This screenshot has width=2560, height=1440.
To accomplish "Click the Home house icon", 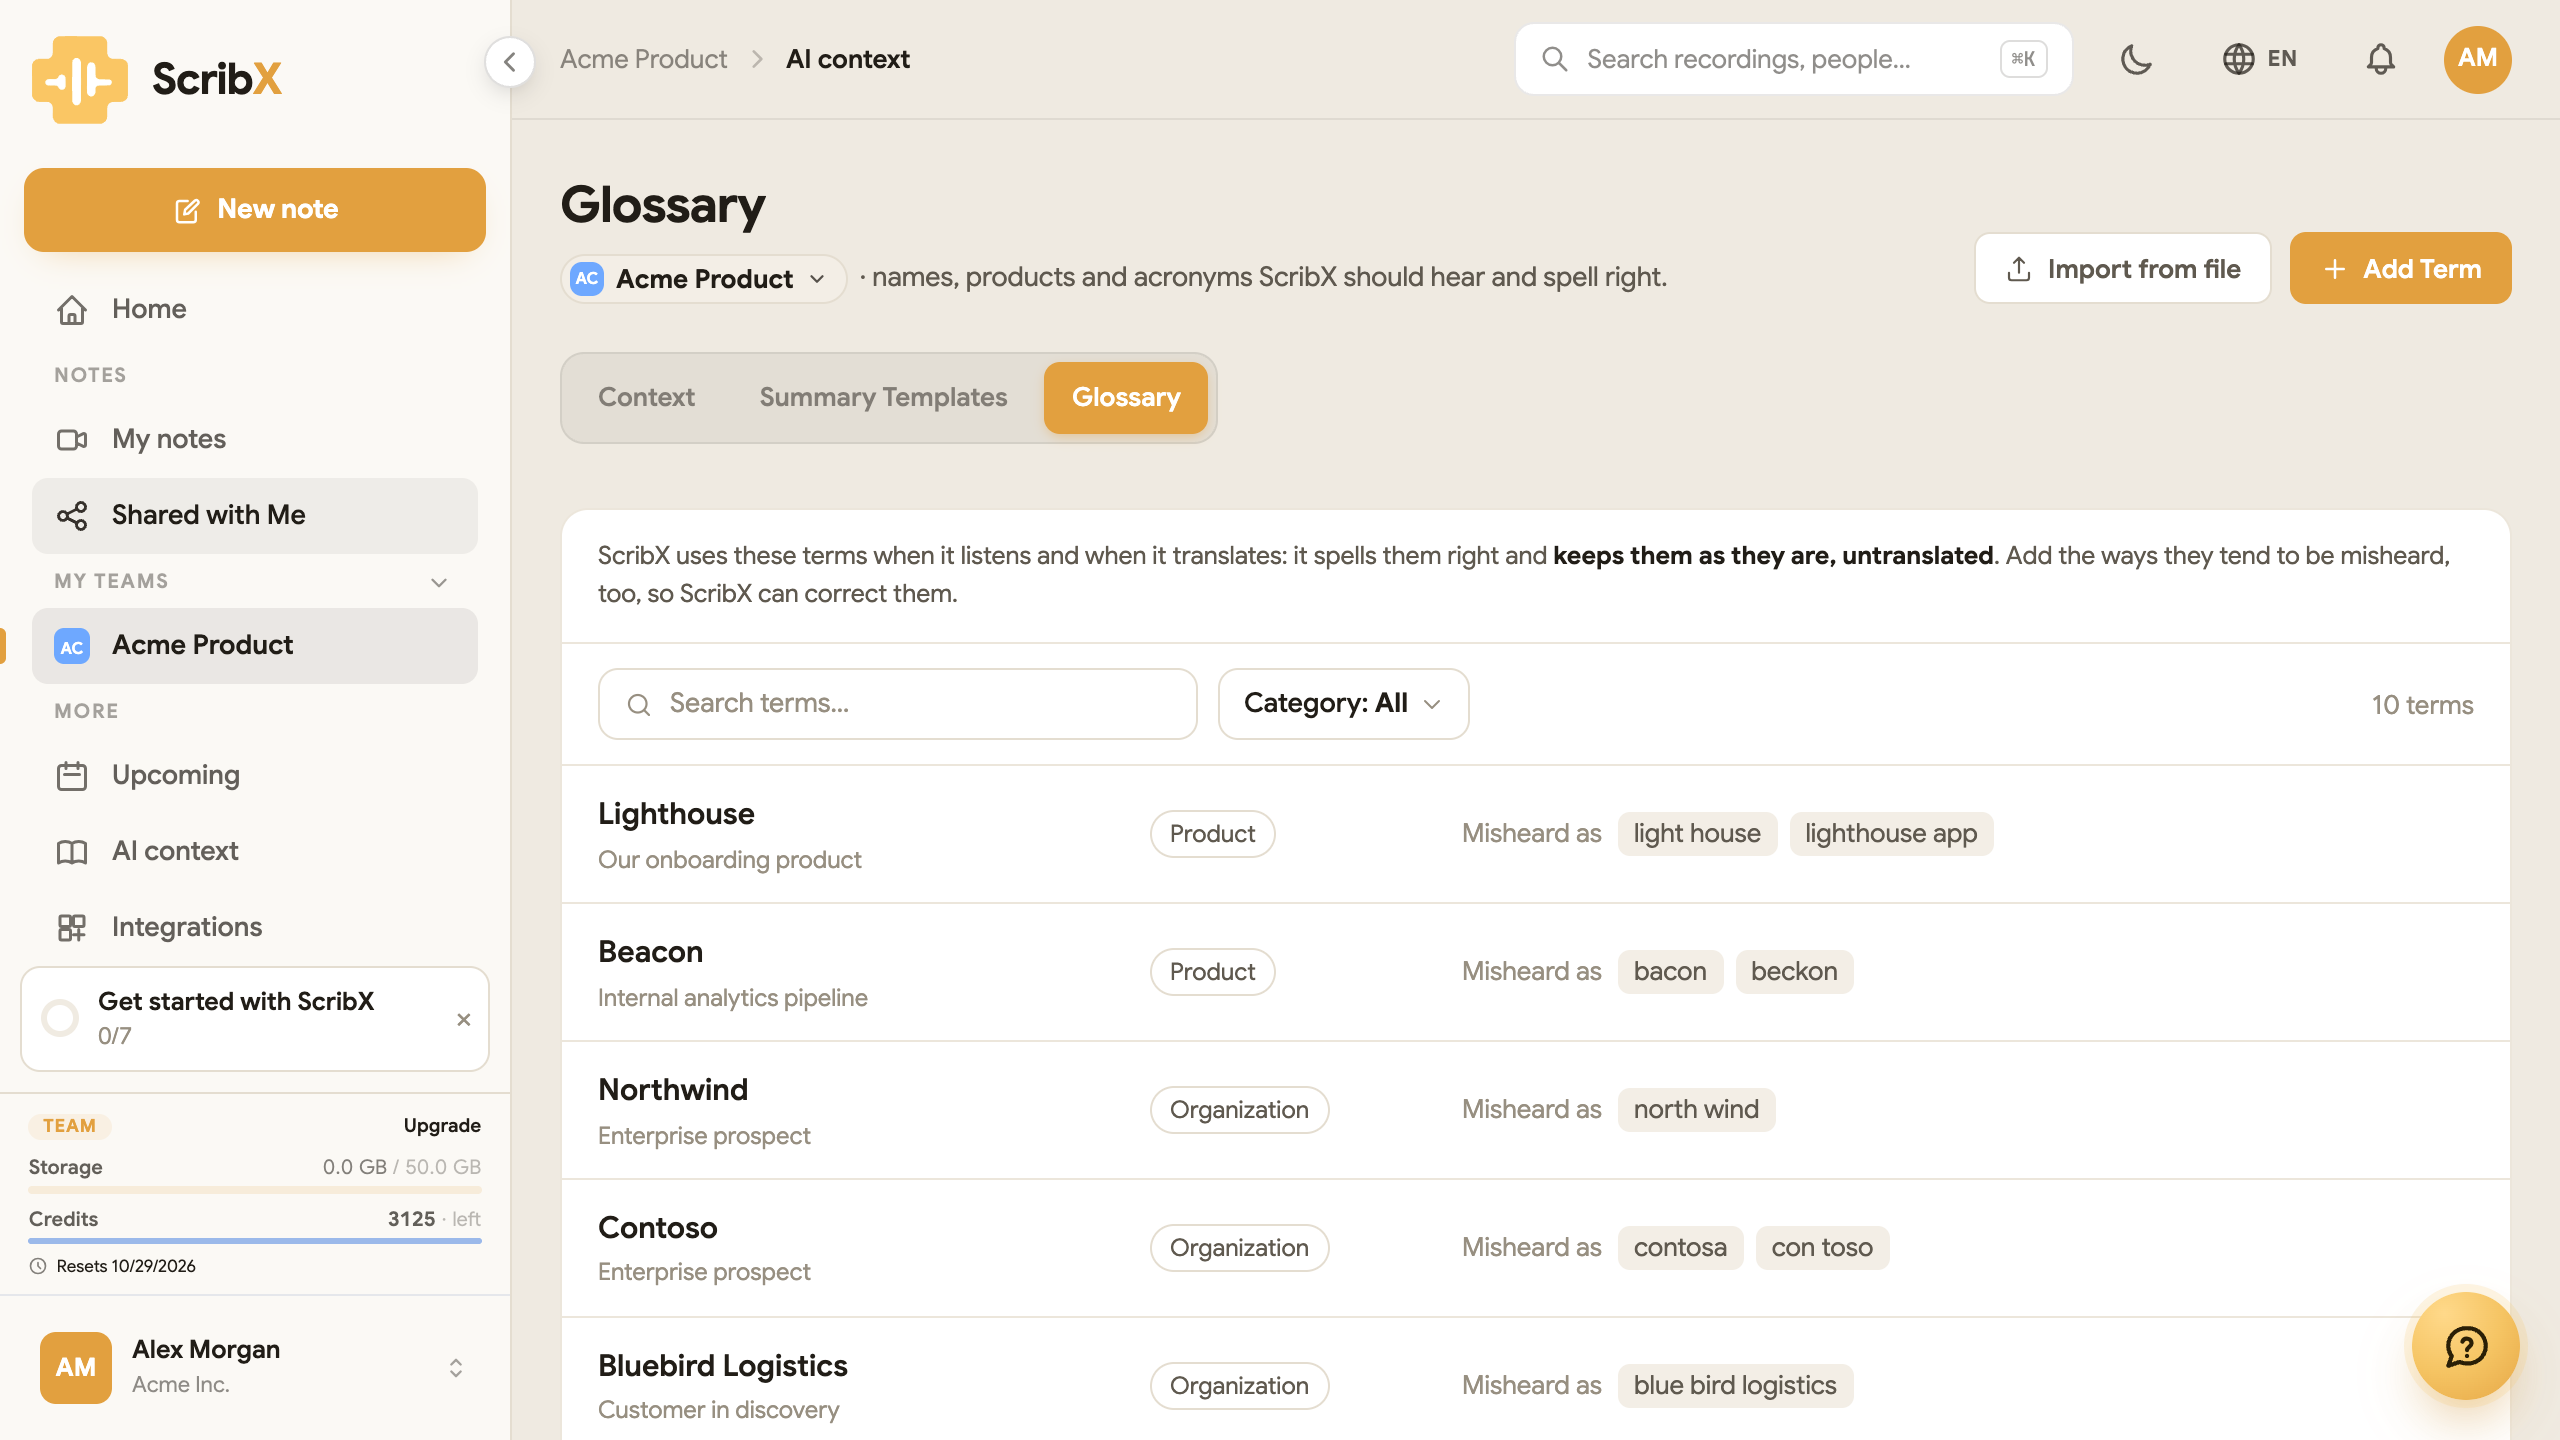I will pyautogui.click(x=72, y=309).
